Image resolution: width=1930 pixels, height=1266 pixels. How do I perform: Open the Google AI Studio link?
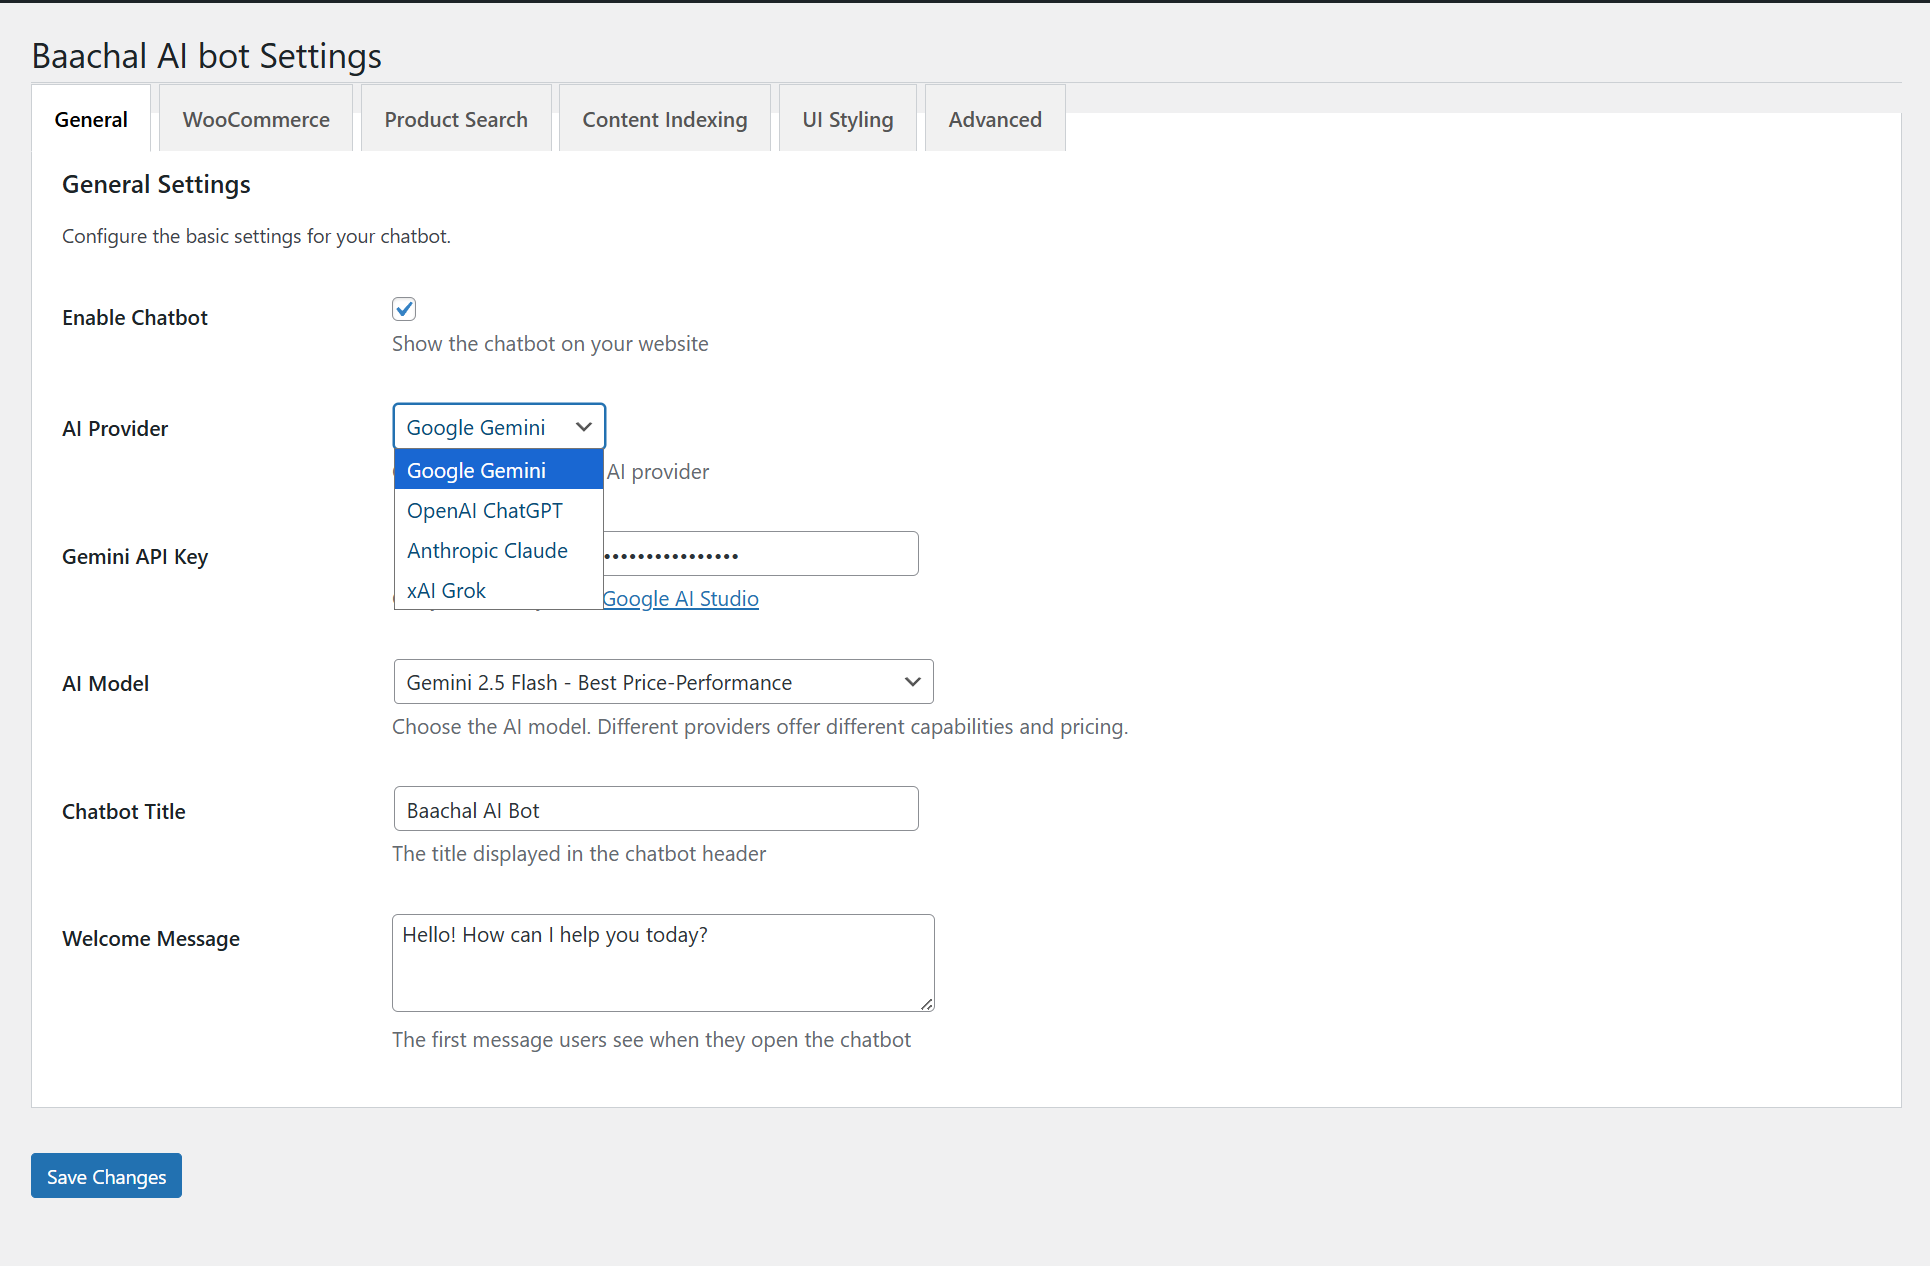click(x=680, y=598)
